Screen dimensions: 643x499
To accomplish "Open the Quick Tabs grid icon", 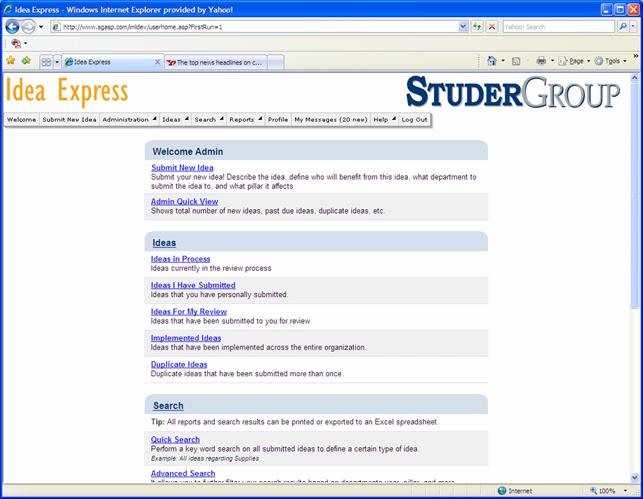I will click(x=46, y=62).
